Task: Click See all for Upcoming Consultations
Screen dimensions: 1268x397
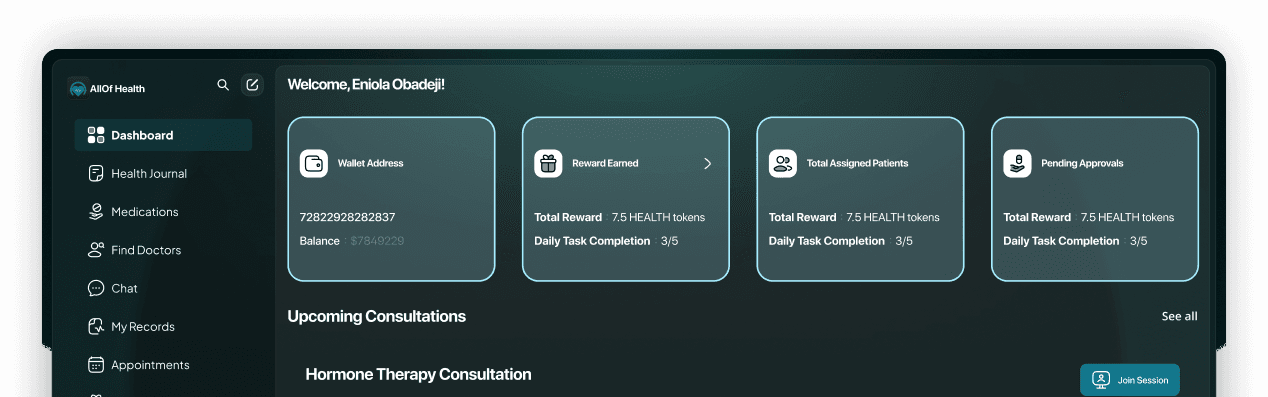Action: (1179, 316)
